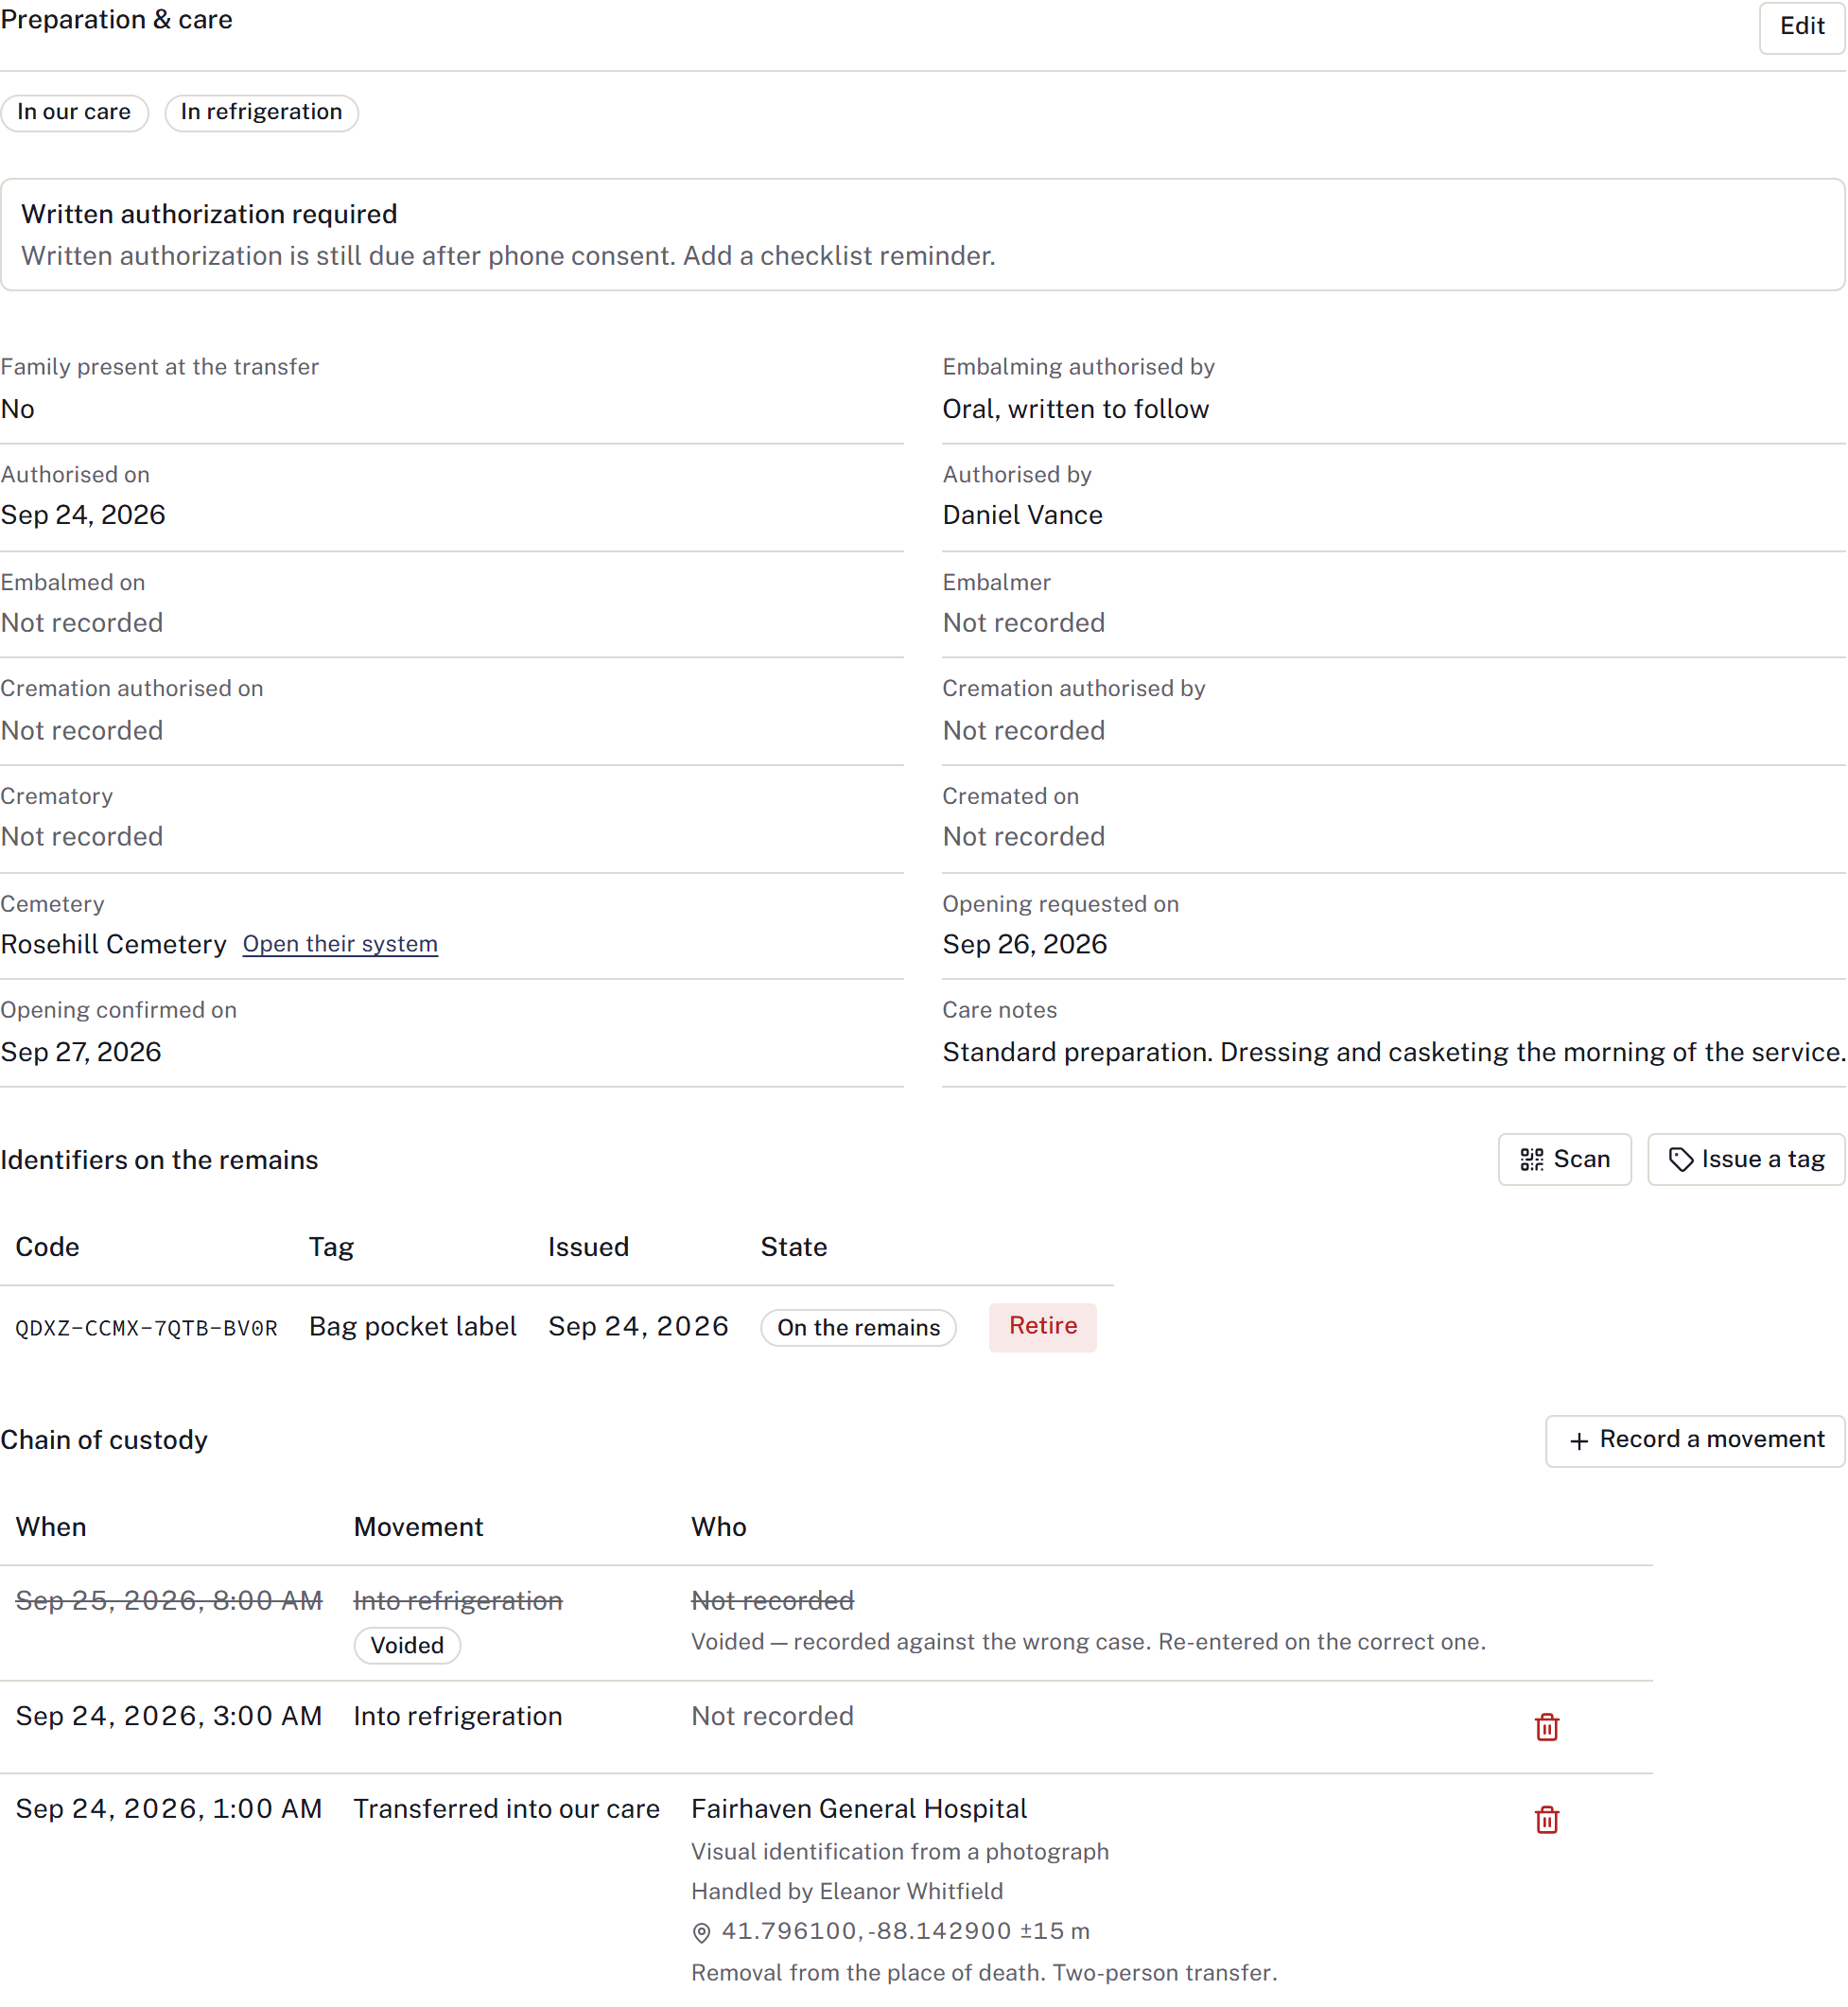The image size is (1848, 2007).
Task: Issue a tag for the remains
Action: point(1745,1159)
